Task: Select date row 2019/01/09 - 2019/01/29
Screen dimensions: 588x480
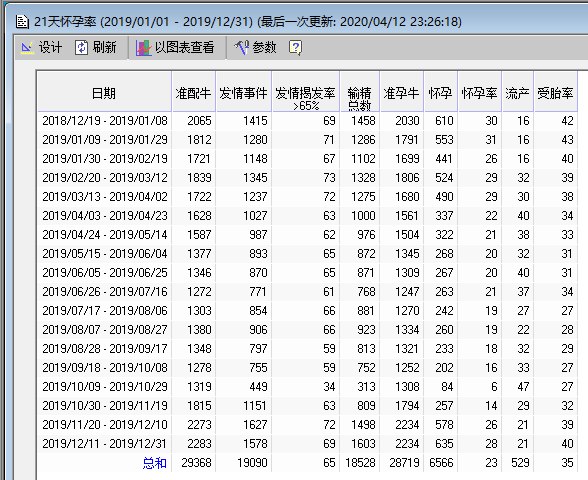Action: pos(105,140)
